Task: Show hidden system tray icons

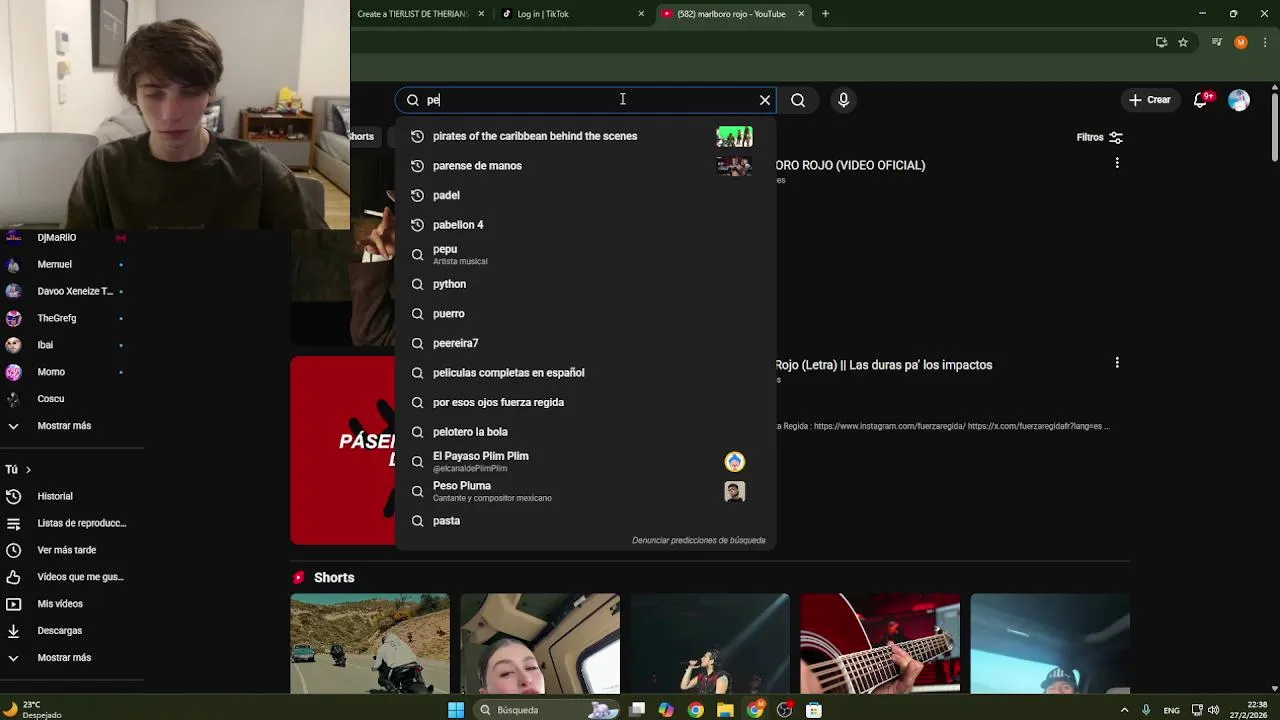Action: (1124, 710)
